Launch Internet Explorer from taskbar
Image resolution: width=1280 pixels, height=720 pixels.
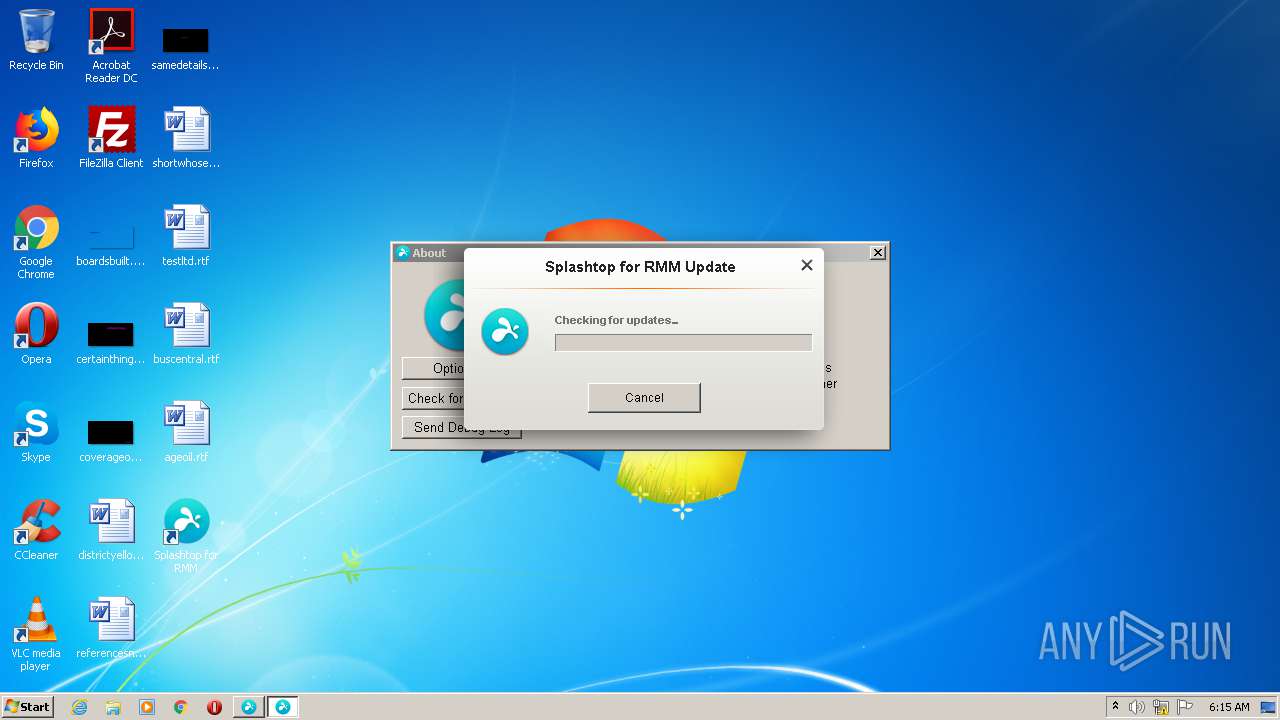pyautogui.click(x=80, y=707)
